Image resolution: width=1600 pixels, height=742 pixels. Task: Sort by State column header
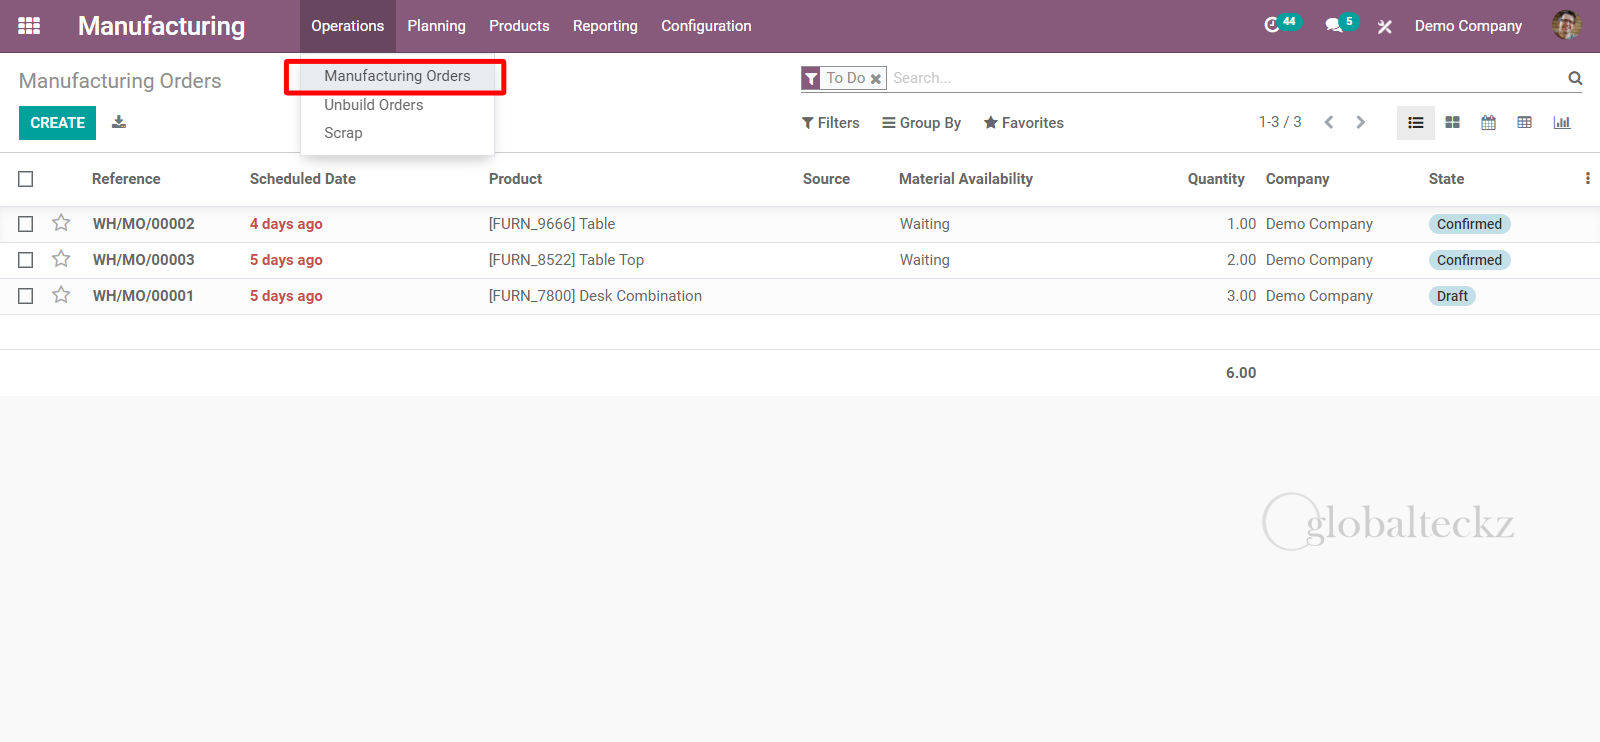(1446, 179)
